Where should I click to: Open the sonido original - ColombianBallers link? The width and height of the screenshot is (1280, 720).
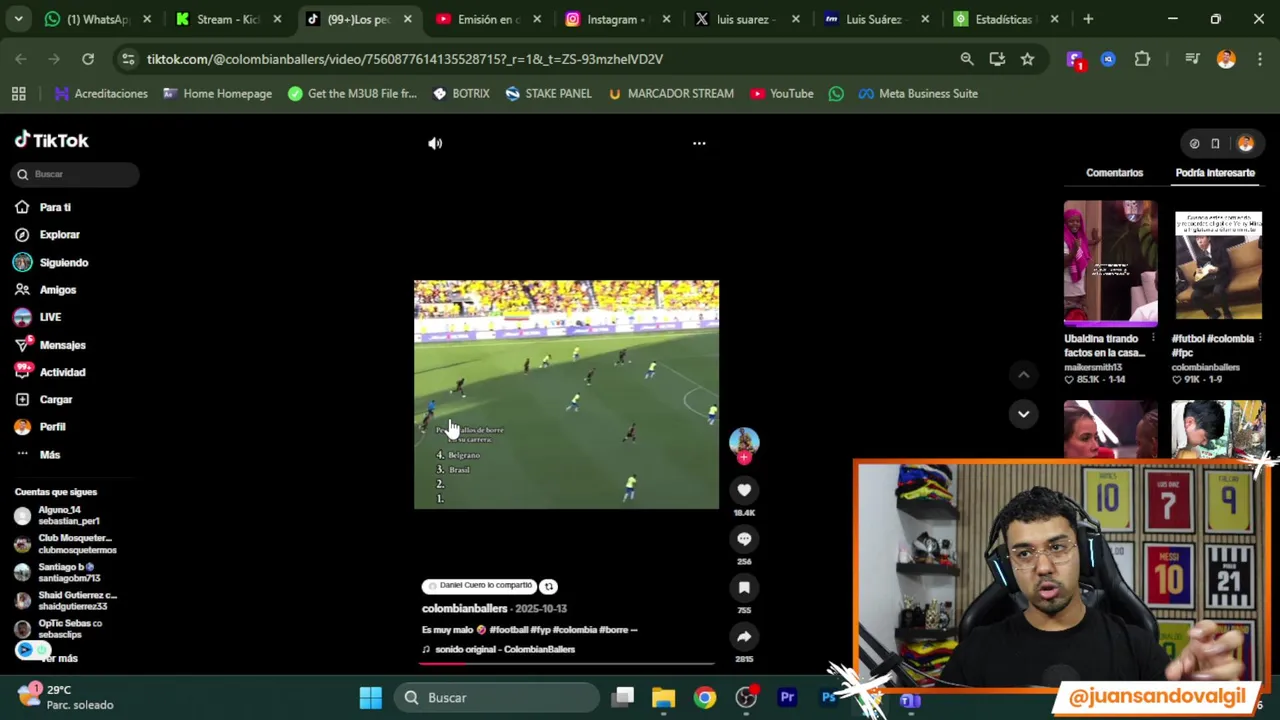[504, 649]
